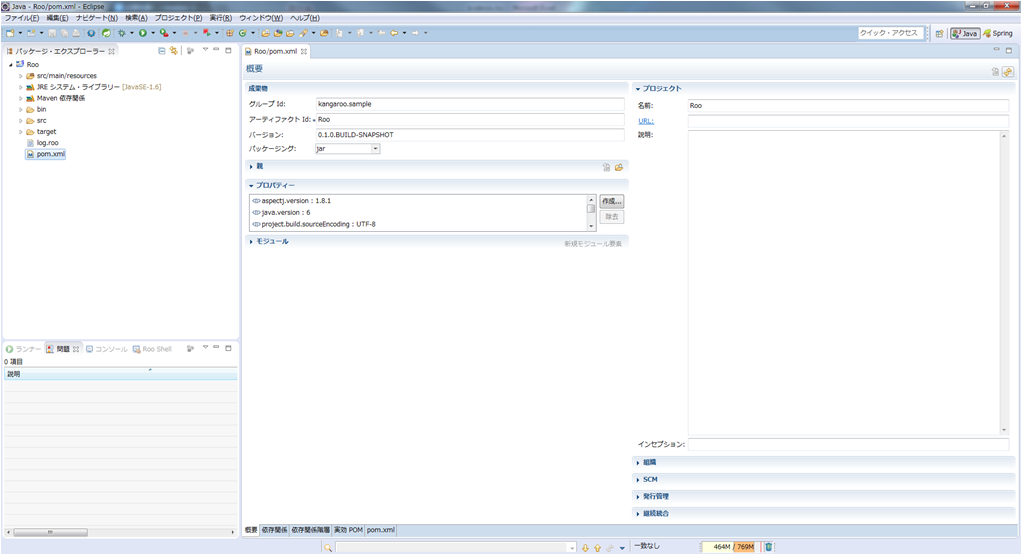This screenshot has height=555, width=1022.
Task: Click the Open Perspective icon
Action: tap(939, 34)
